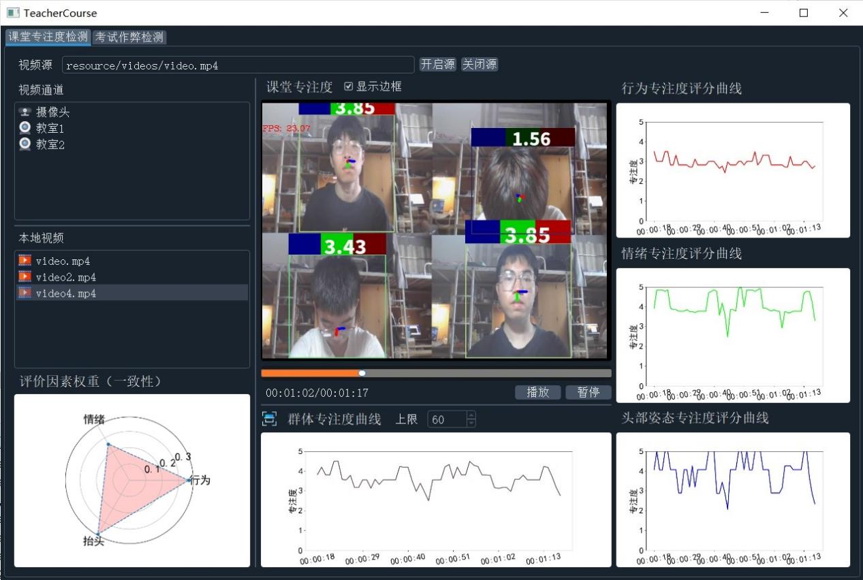Screen dimensions: 863x580
Task: Increase 上限 value with up arrow
Action: (x=471, y=415)
